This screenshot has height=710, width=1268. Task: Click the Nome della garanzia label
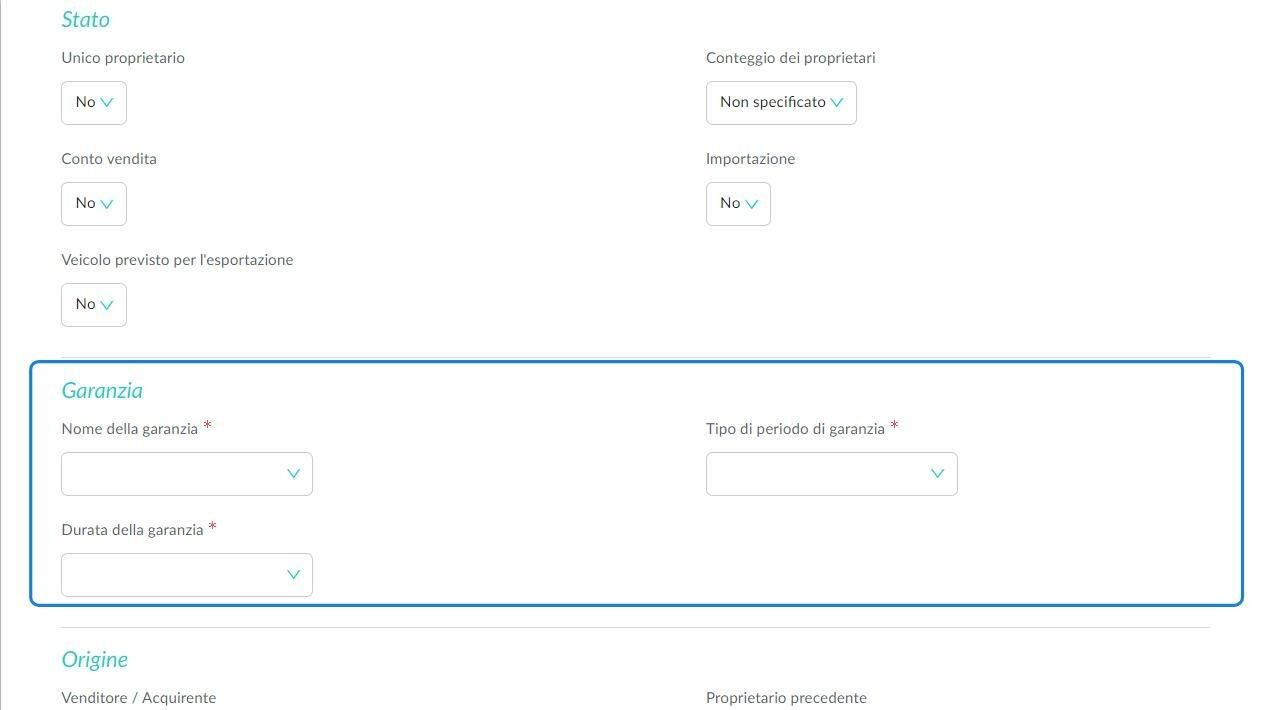click(130, 429)
